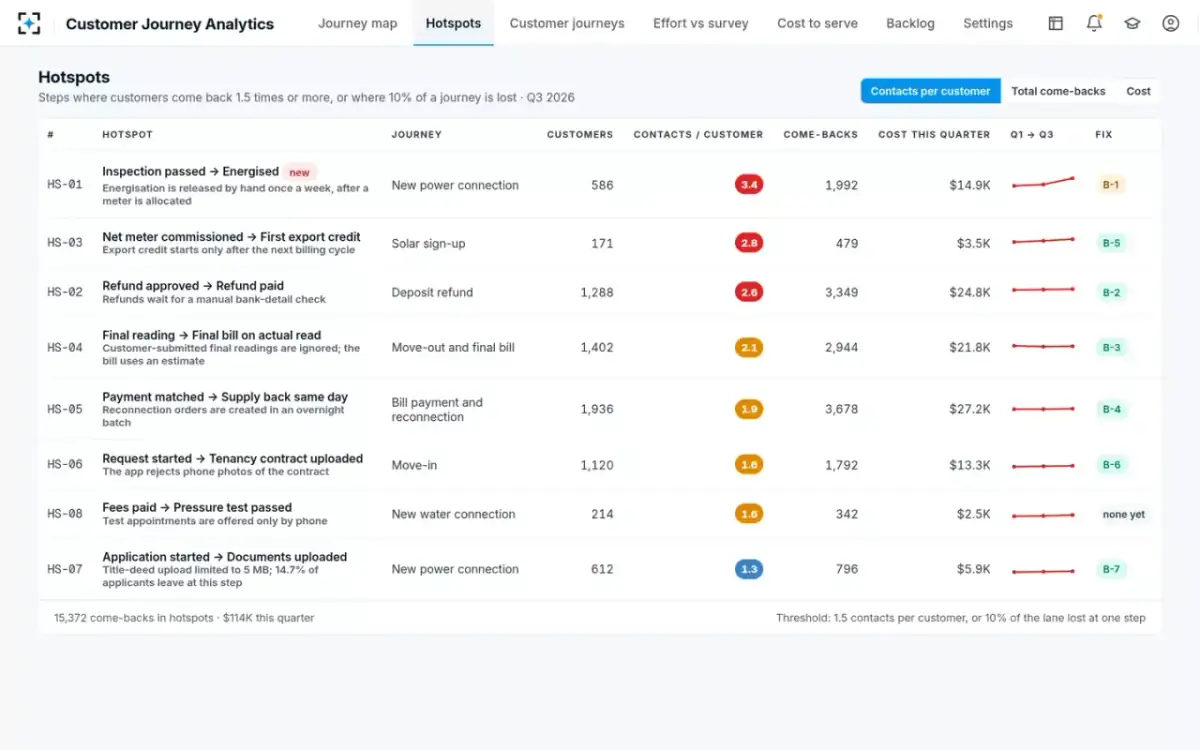Click the blue 1.3 contacts badge
The image size is (1200, 750).
tap(749, 569)
